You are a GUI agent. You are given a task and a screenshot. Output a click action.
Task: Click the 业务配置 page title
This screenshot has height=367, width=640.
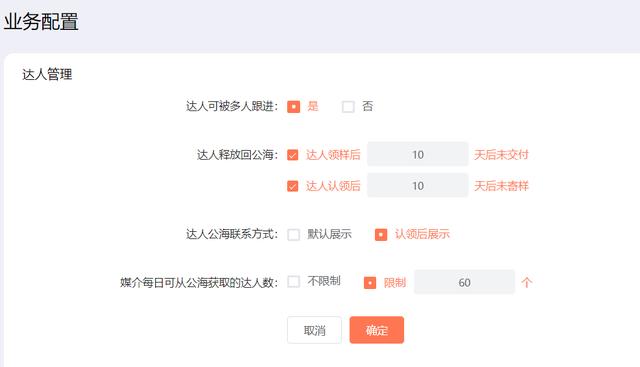[41, 22]
